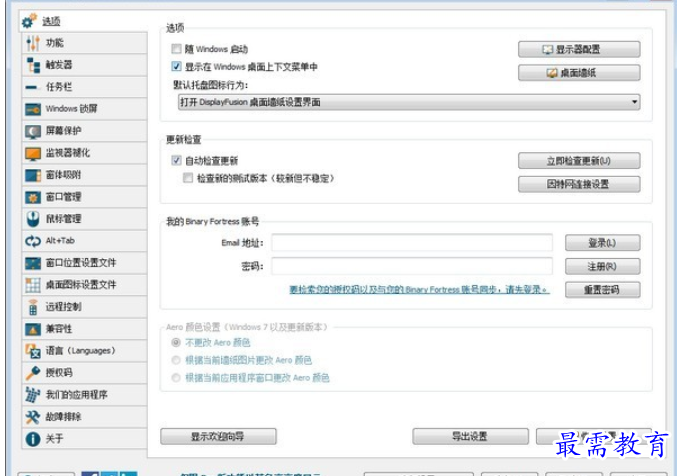
Task: Toggle the 自动检查更新 checkbox
Action: pyautogui.click(x=176, y=160)
